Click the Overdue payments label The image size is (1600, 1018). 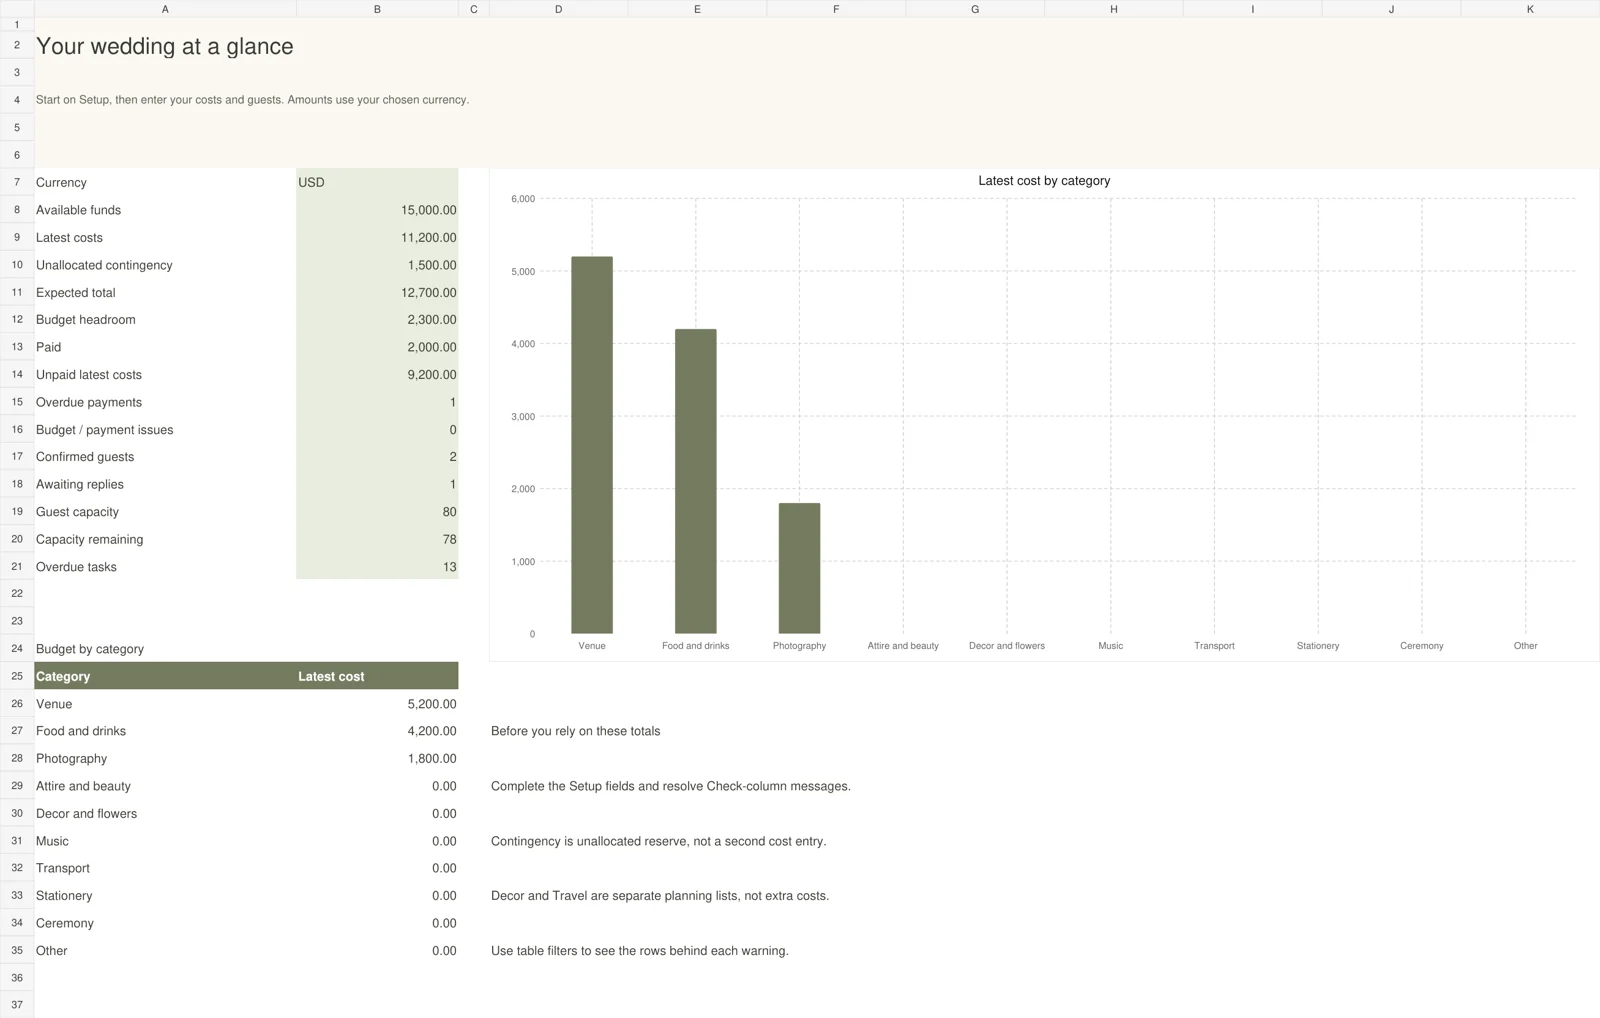(x=89, y=402)
